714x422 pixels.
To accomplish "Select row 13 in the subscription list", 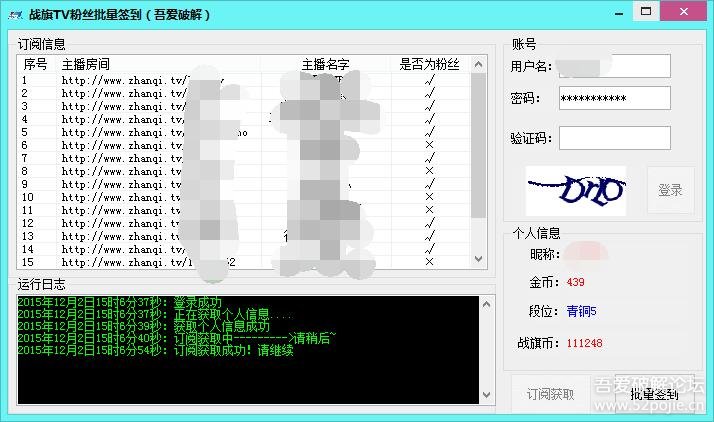I will 244,236.
